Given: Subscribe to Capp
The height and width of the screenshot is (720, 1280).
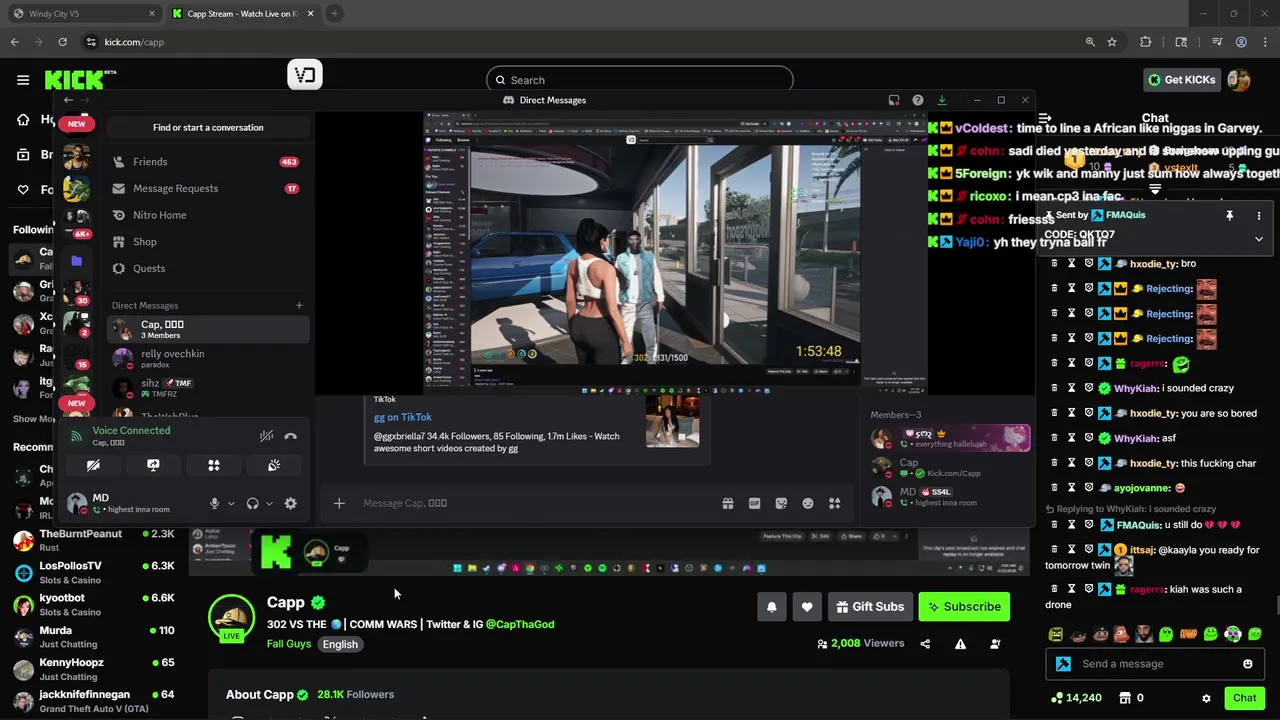Looking at the screenshot, I should point(964,607).
